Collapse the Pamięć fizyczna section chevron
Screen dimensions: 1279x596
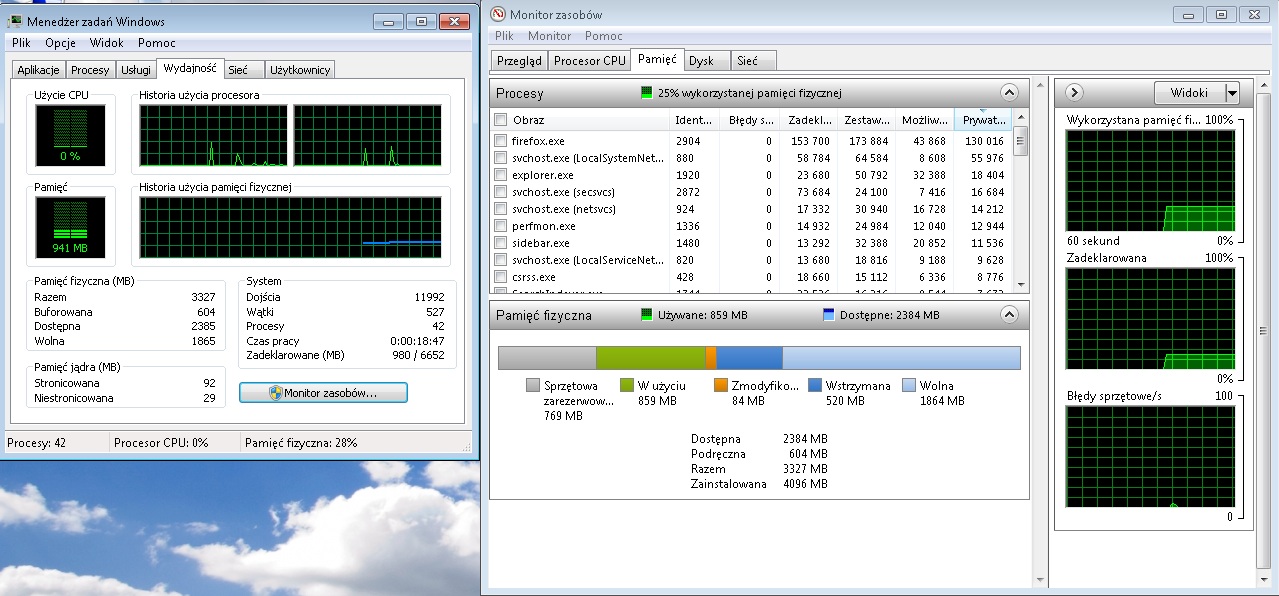pyautogui.click(x=1008, y=315)
